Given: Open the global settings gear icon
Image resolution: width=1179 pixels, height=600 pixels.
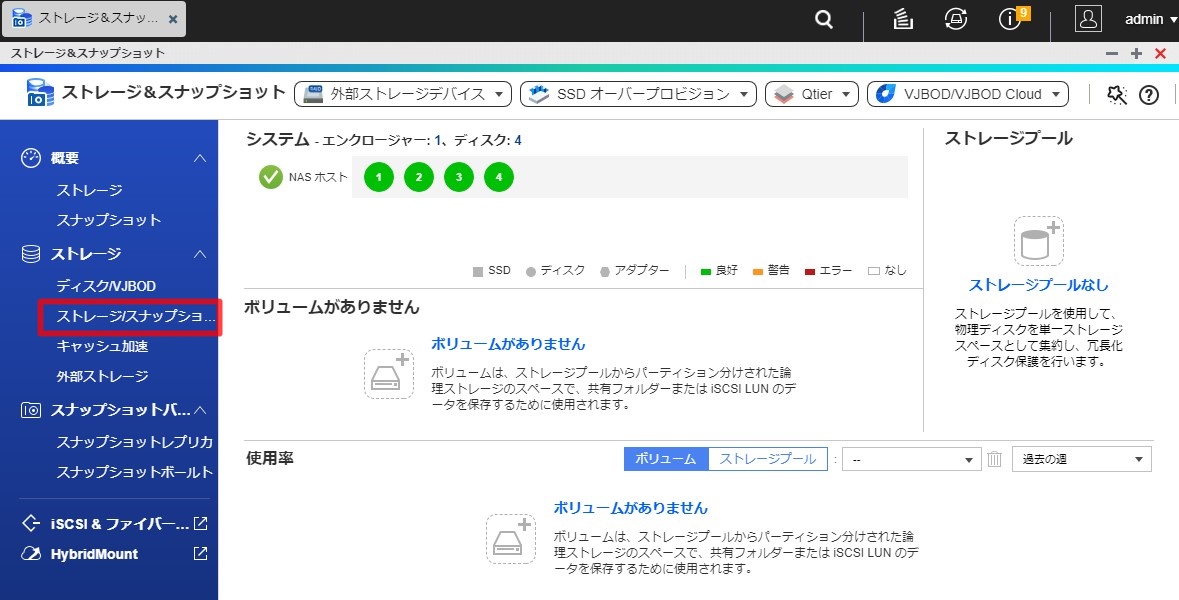Looking at the screenshot, I should click(1117, 95).
